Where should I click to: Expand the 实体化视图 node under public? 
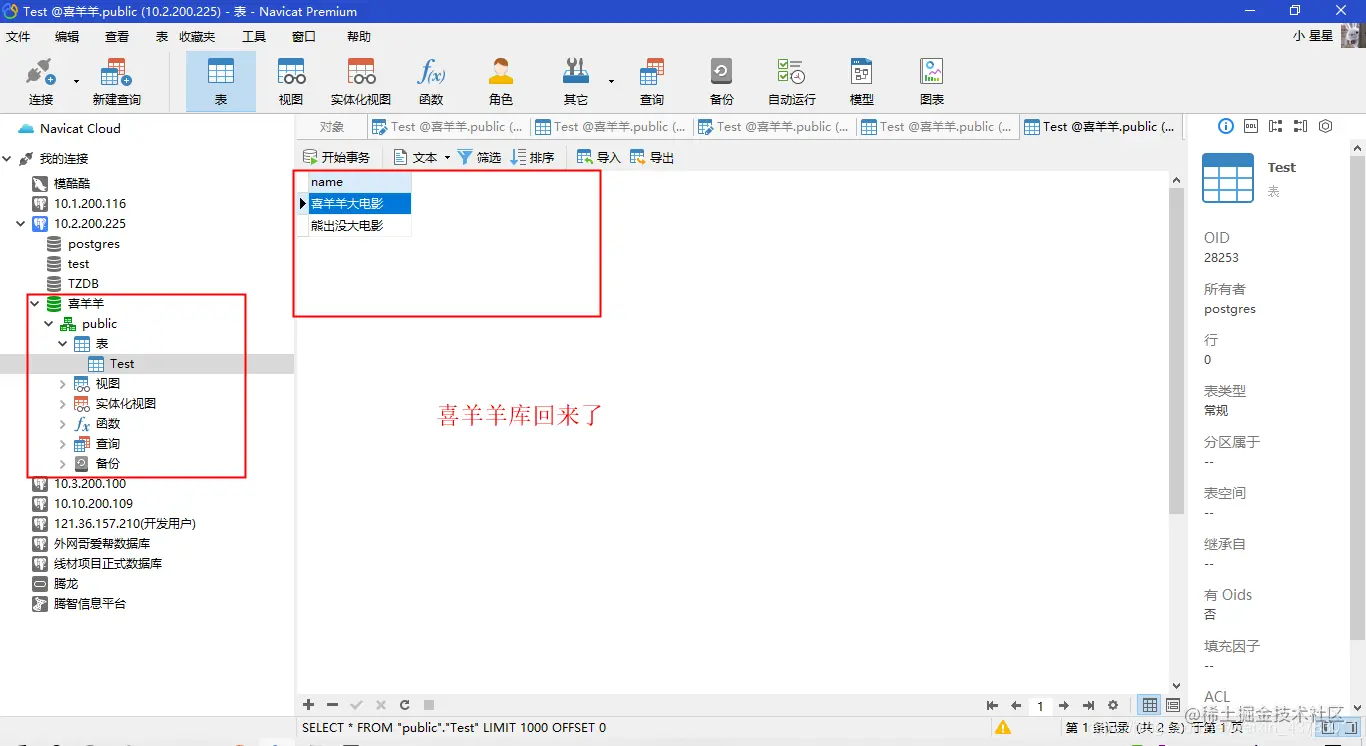(x=62, y=403)
